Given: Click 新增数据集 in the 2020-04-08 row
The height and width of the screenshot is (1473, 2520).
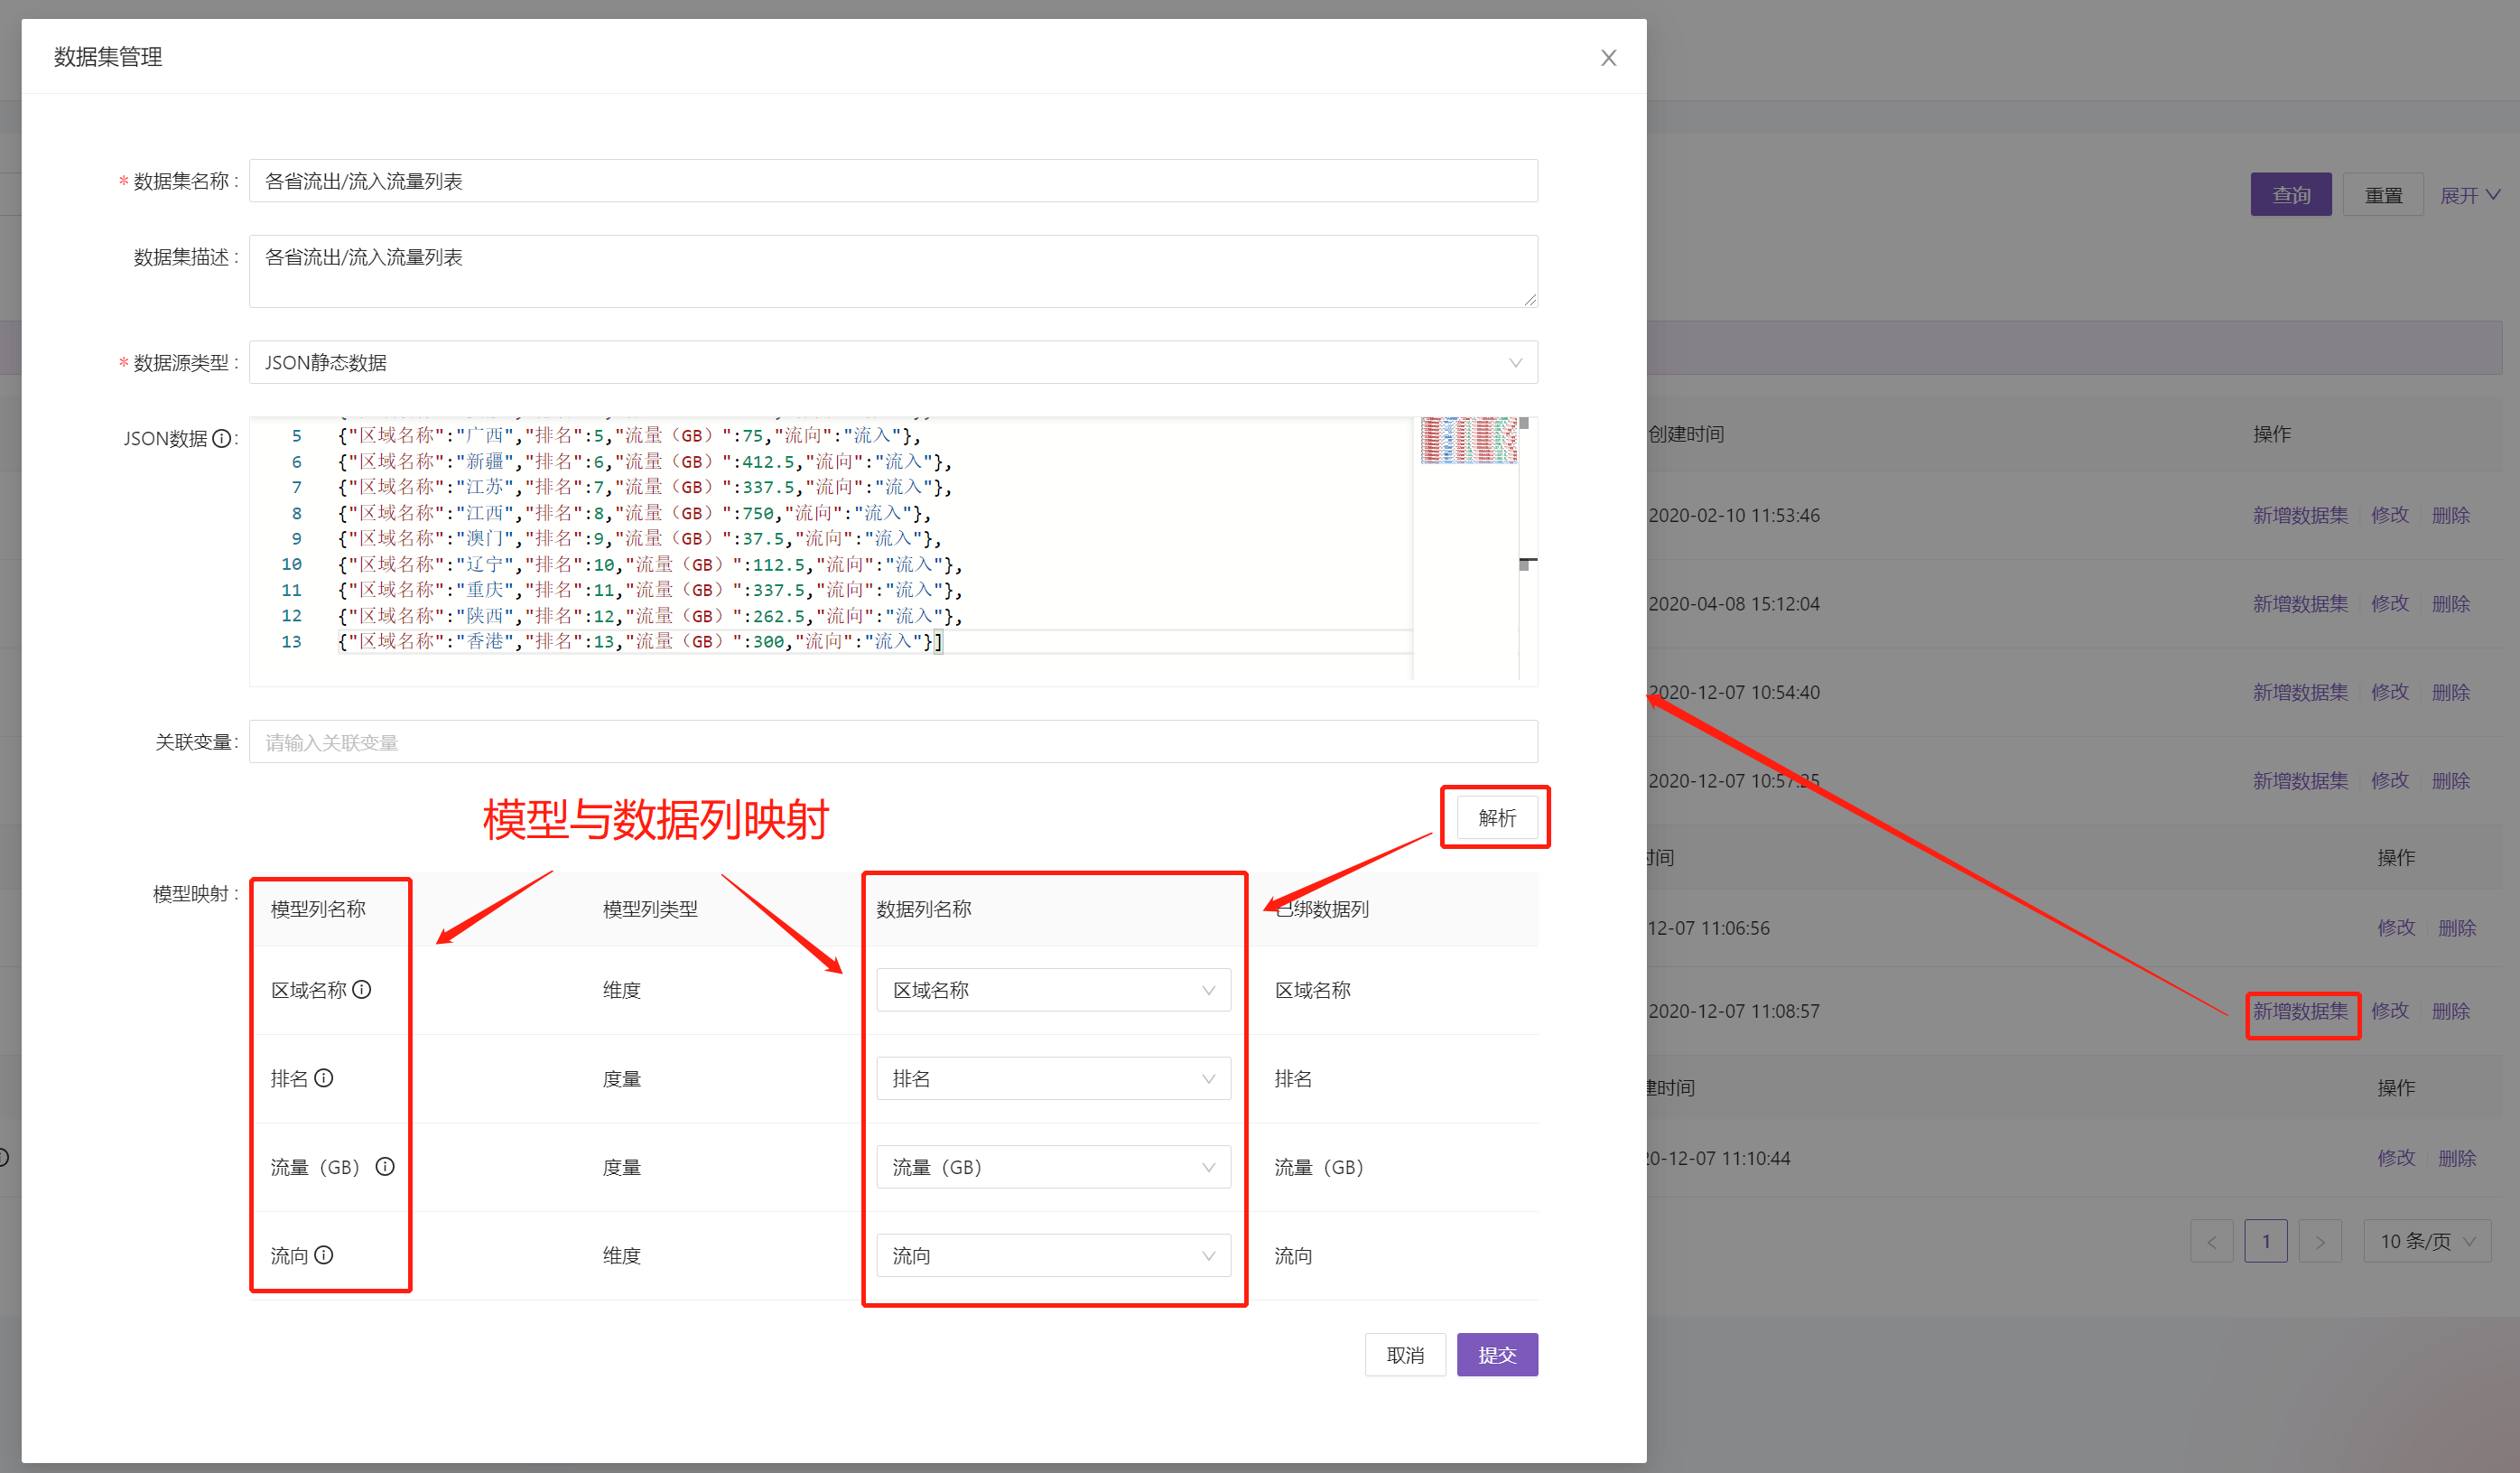Looking at the screenshot, I should point(2300,604).
